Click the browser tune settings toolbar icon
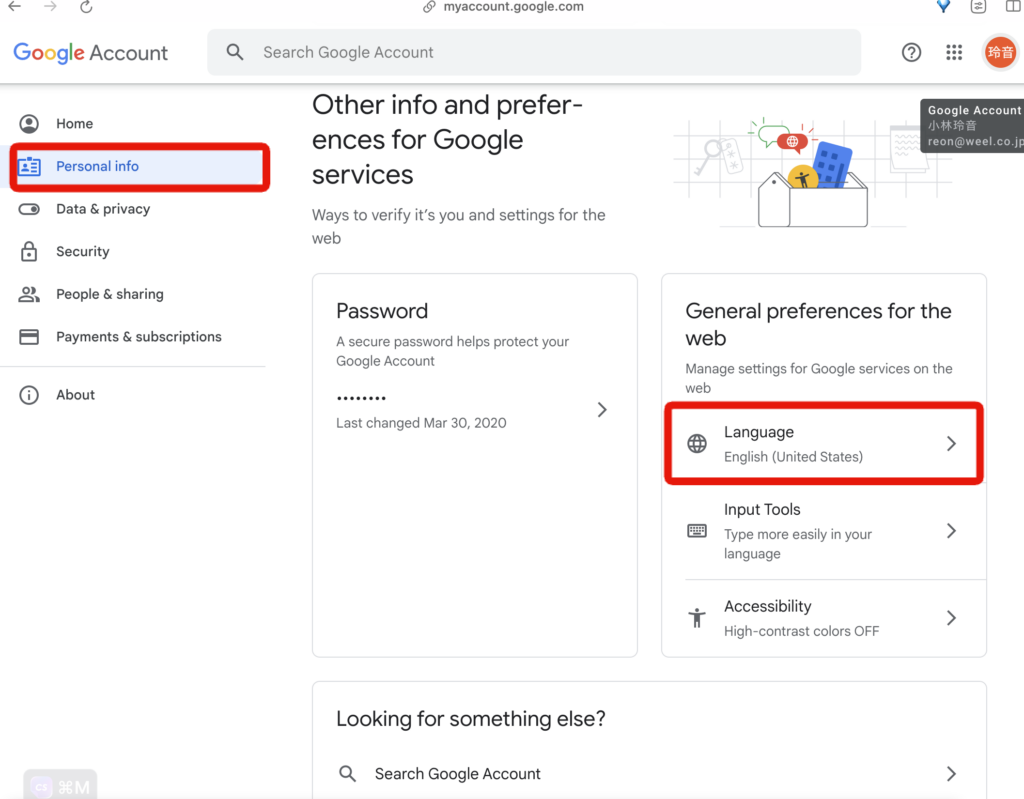Viewport: 1024px width, 799px height. click(x=978, y=7)
